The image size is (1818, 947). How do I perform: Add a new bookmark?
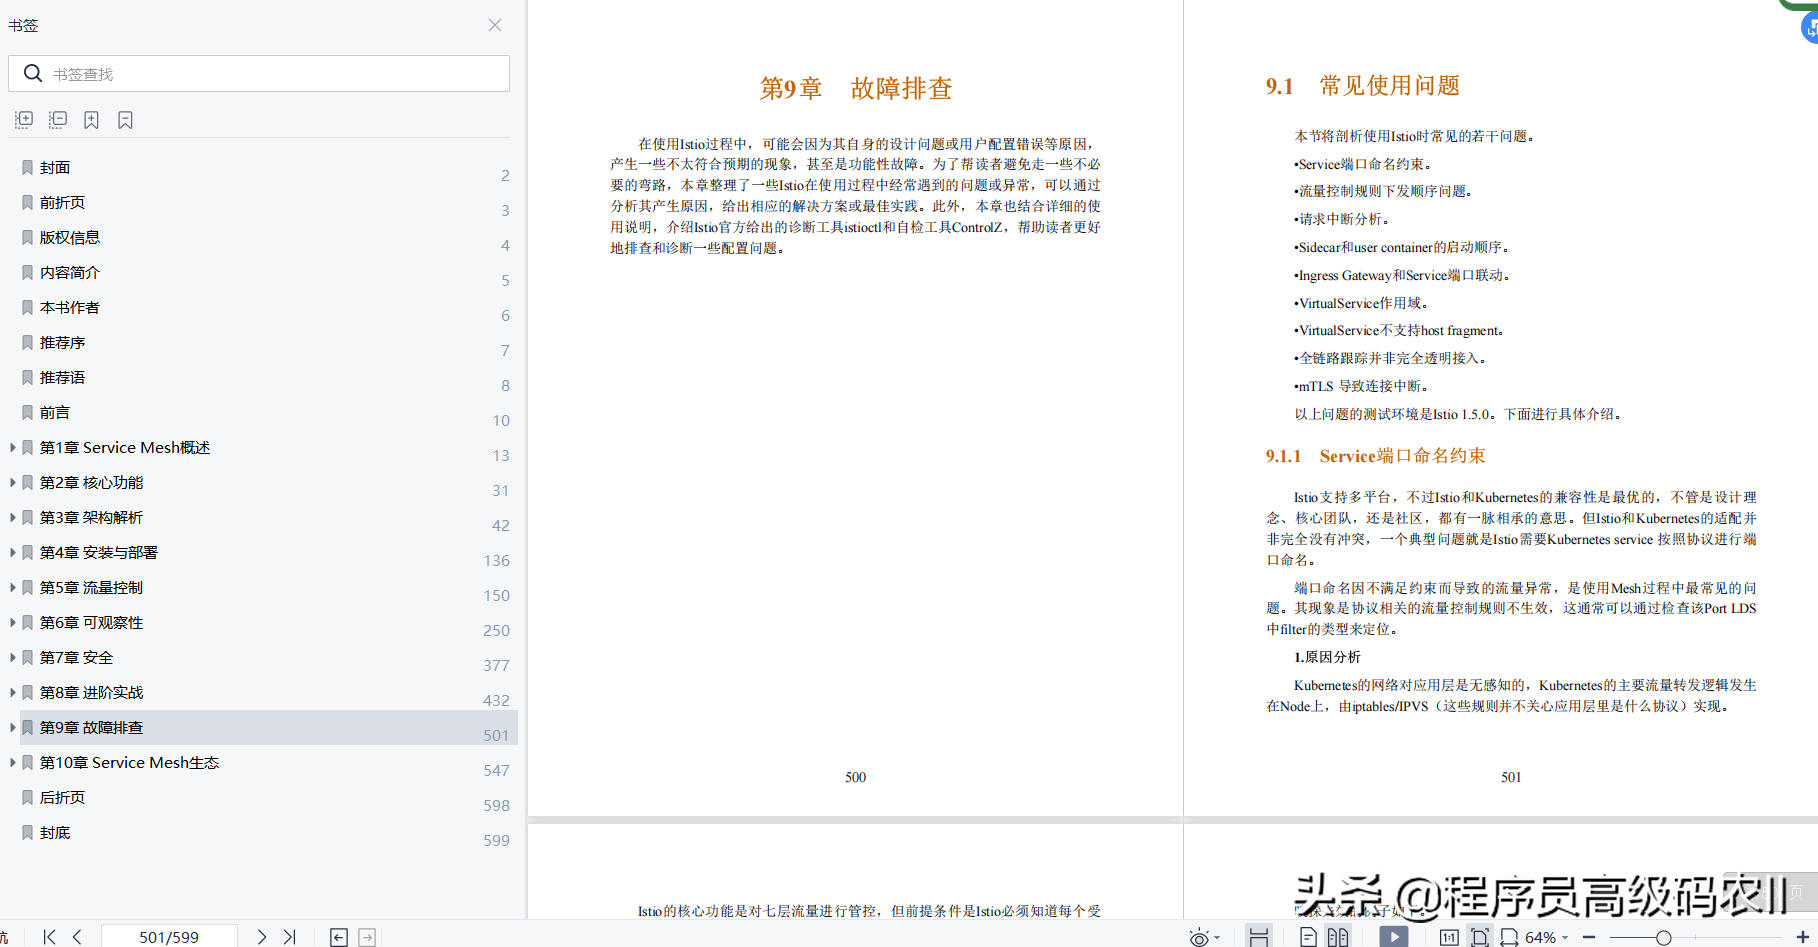[x=91, y=120]
